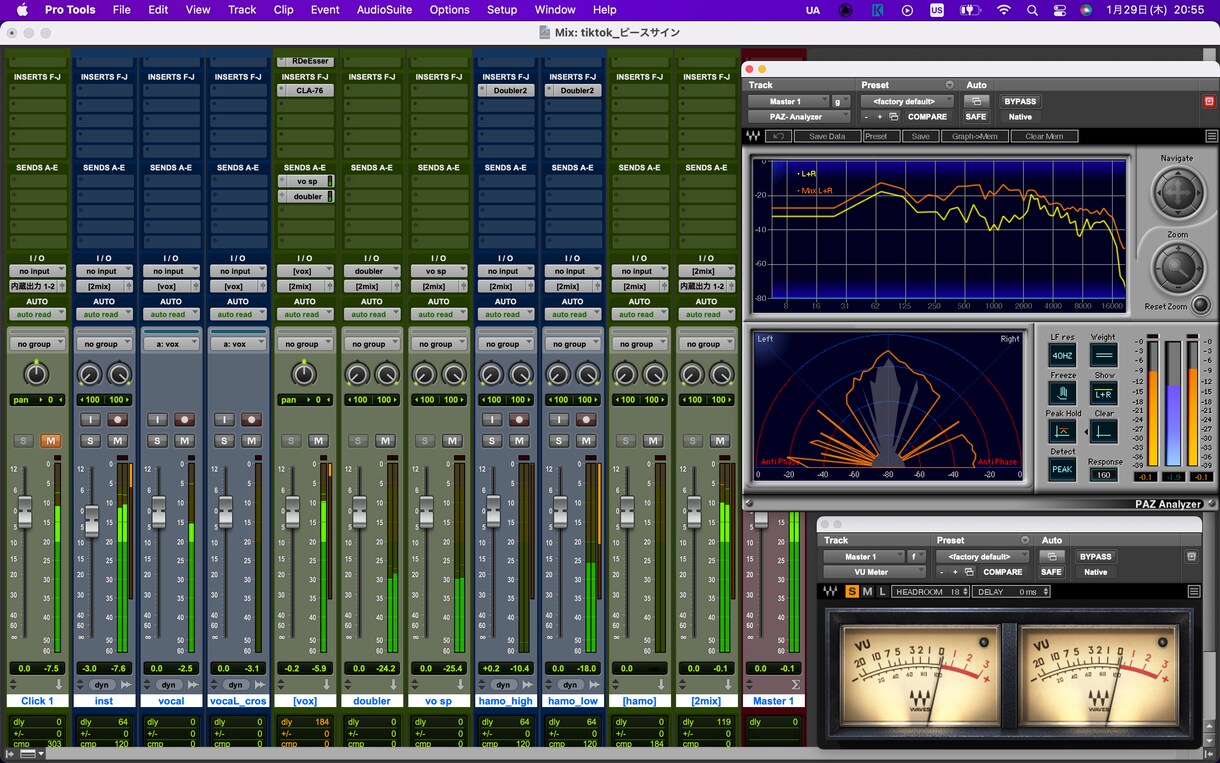The image size is (1220, 763).
Task: Open the VU Meter plugin selector dropdown
Action: 874,572
